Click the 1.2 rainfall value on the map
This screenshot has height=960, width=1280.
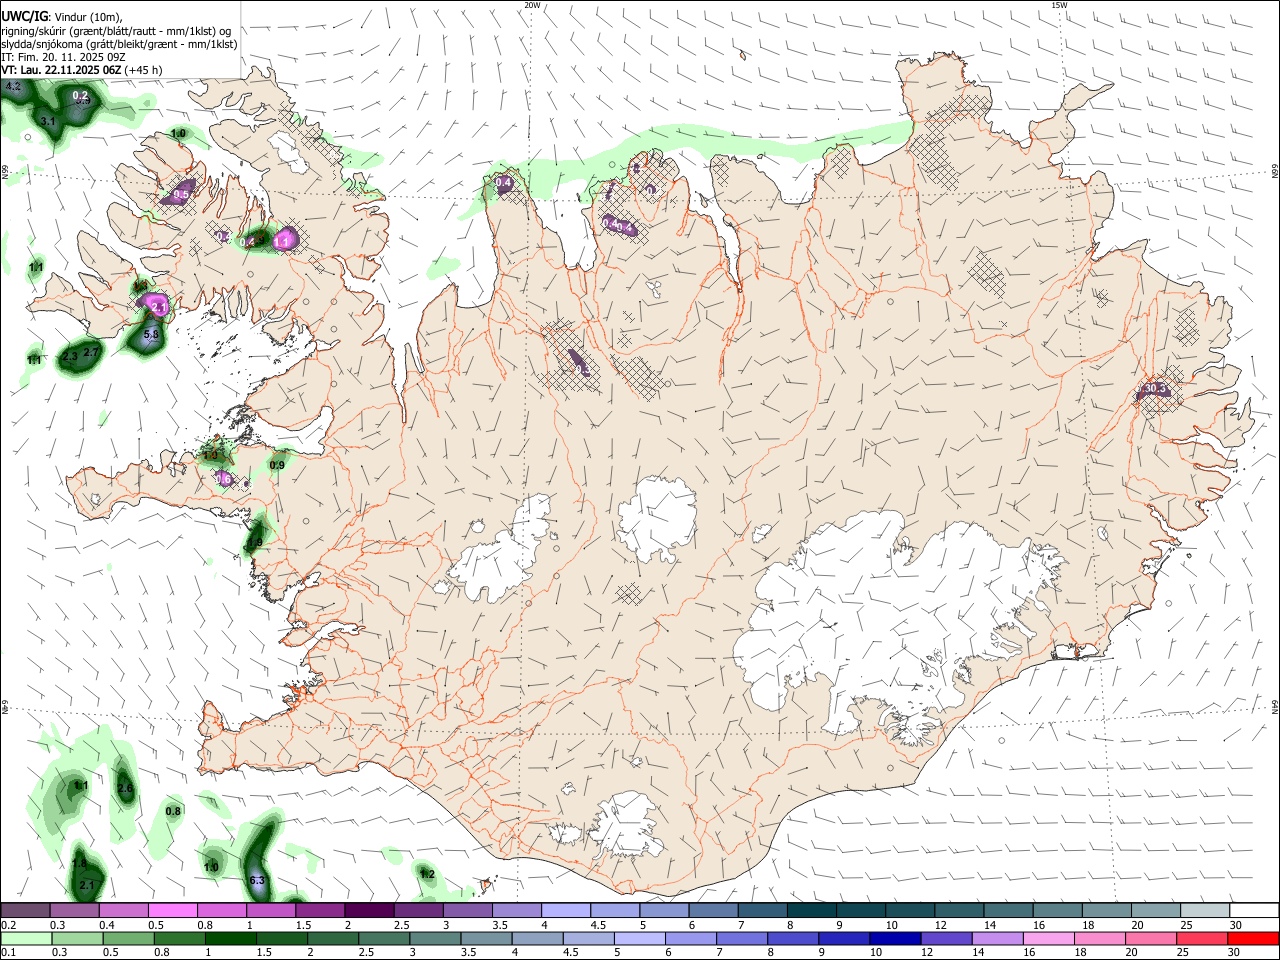427,874
